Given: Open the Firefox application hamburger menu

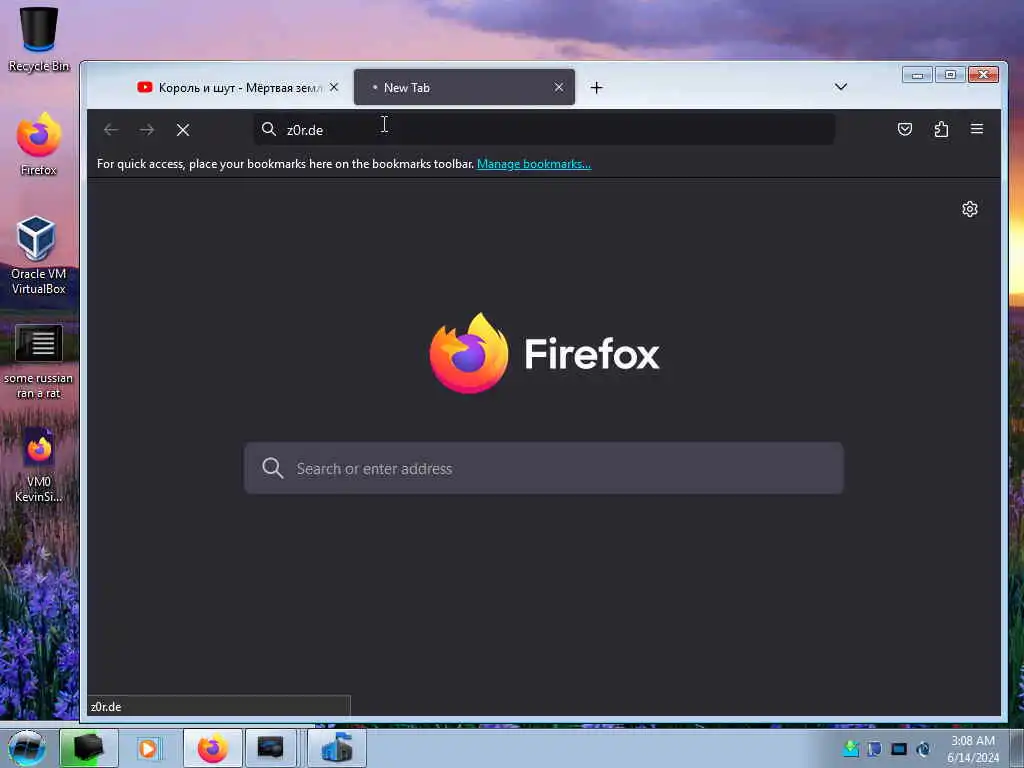Looking at the screenshot, I should pyautogui.click(x=977, y=129).
